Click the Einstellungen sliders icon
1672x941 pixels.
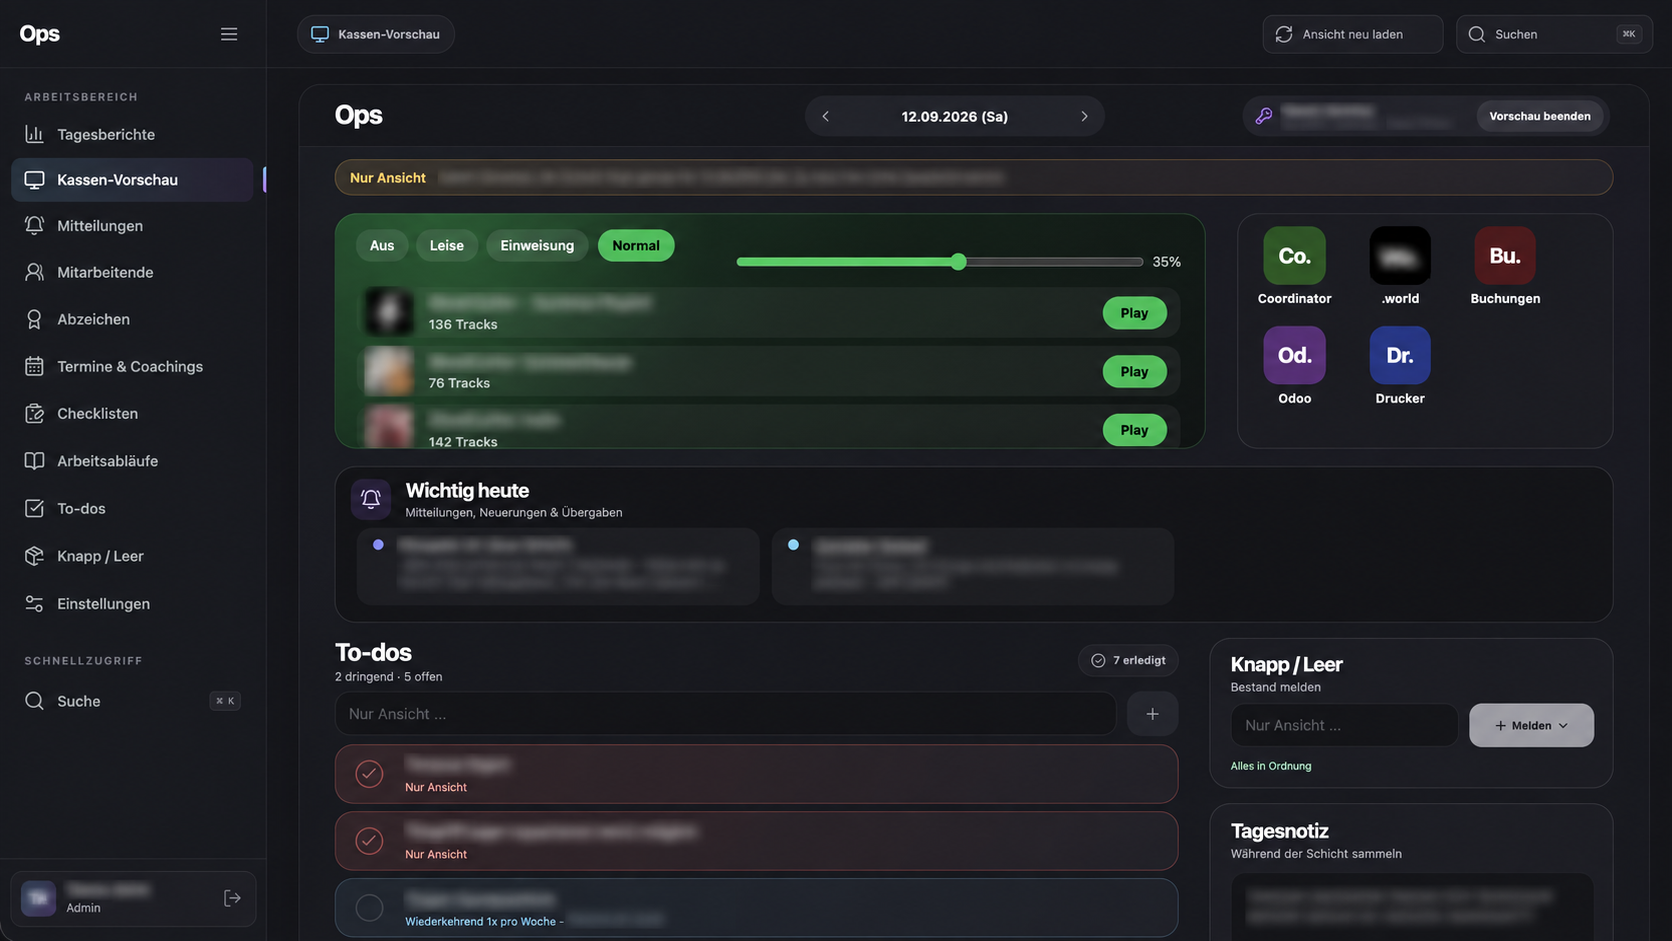34,603
